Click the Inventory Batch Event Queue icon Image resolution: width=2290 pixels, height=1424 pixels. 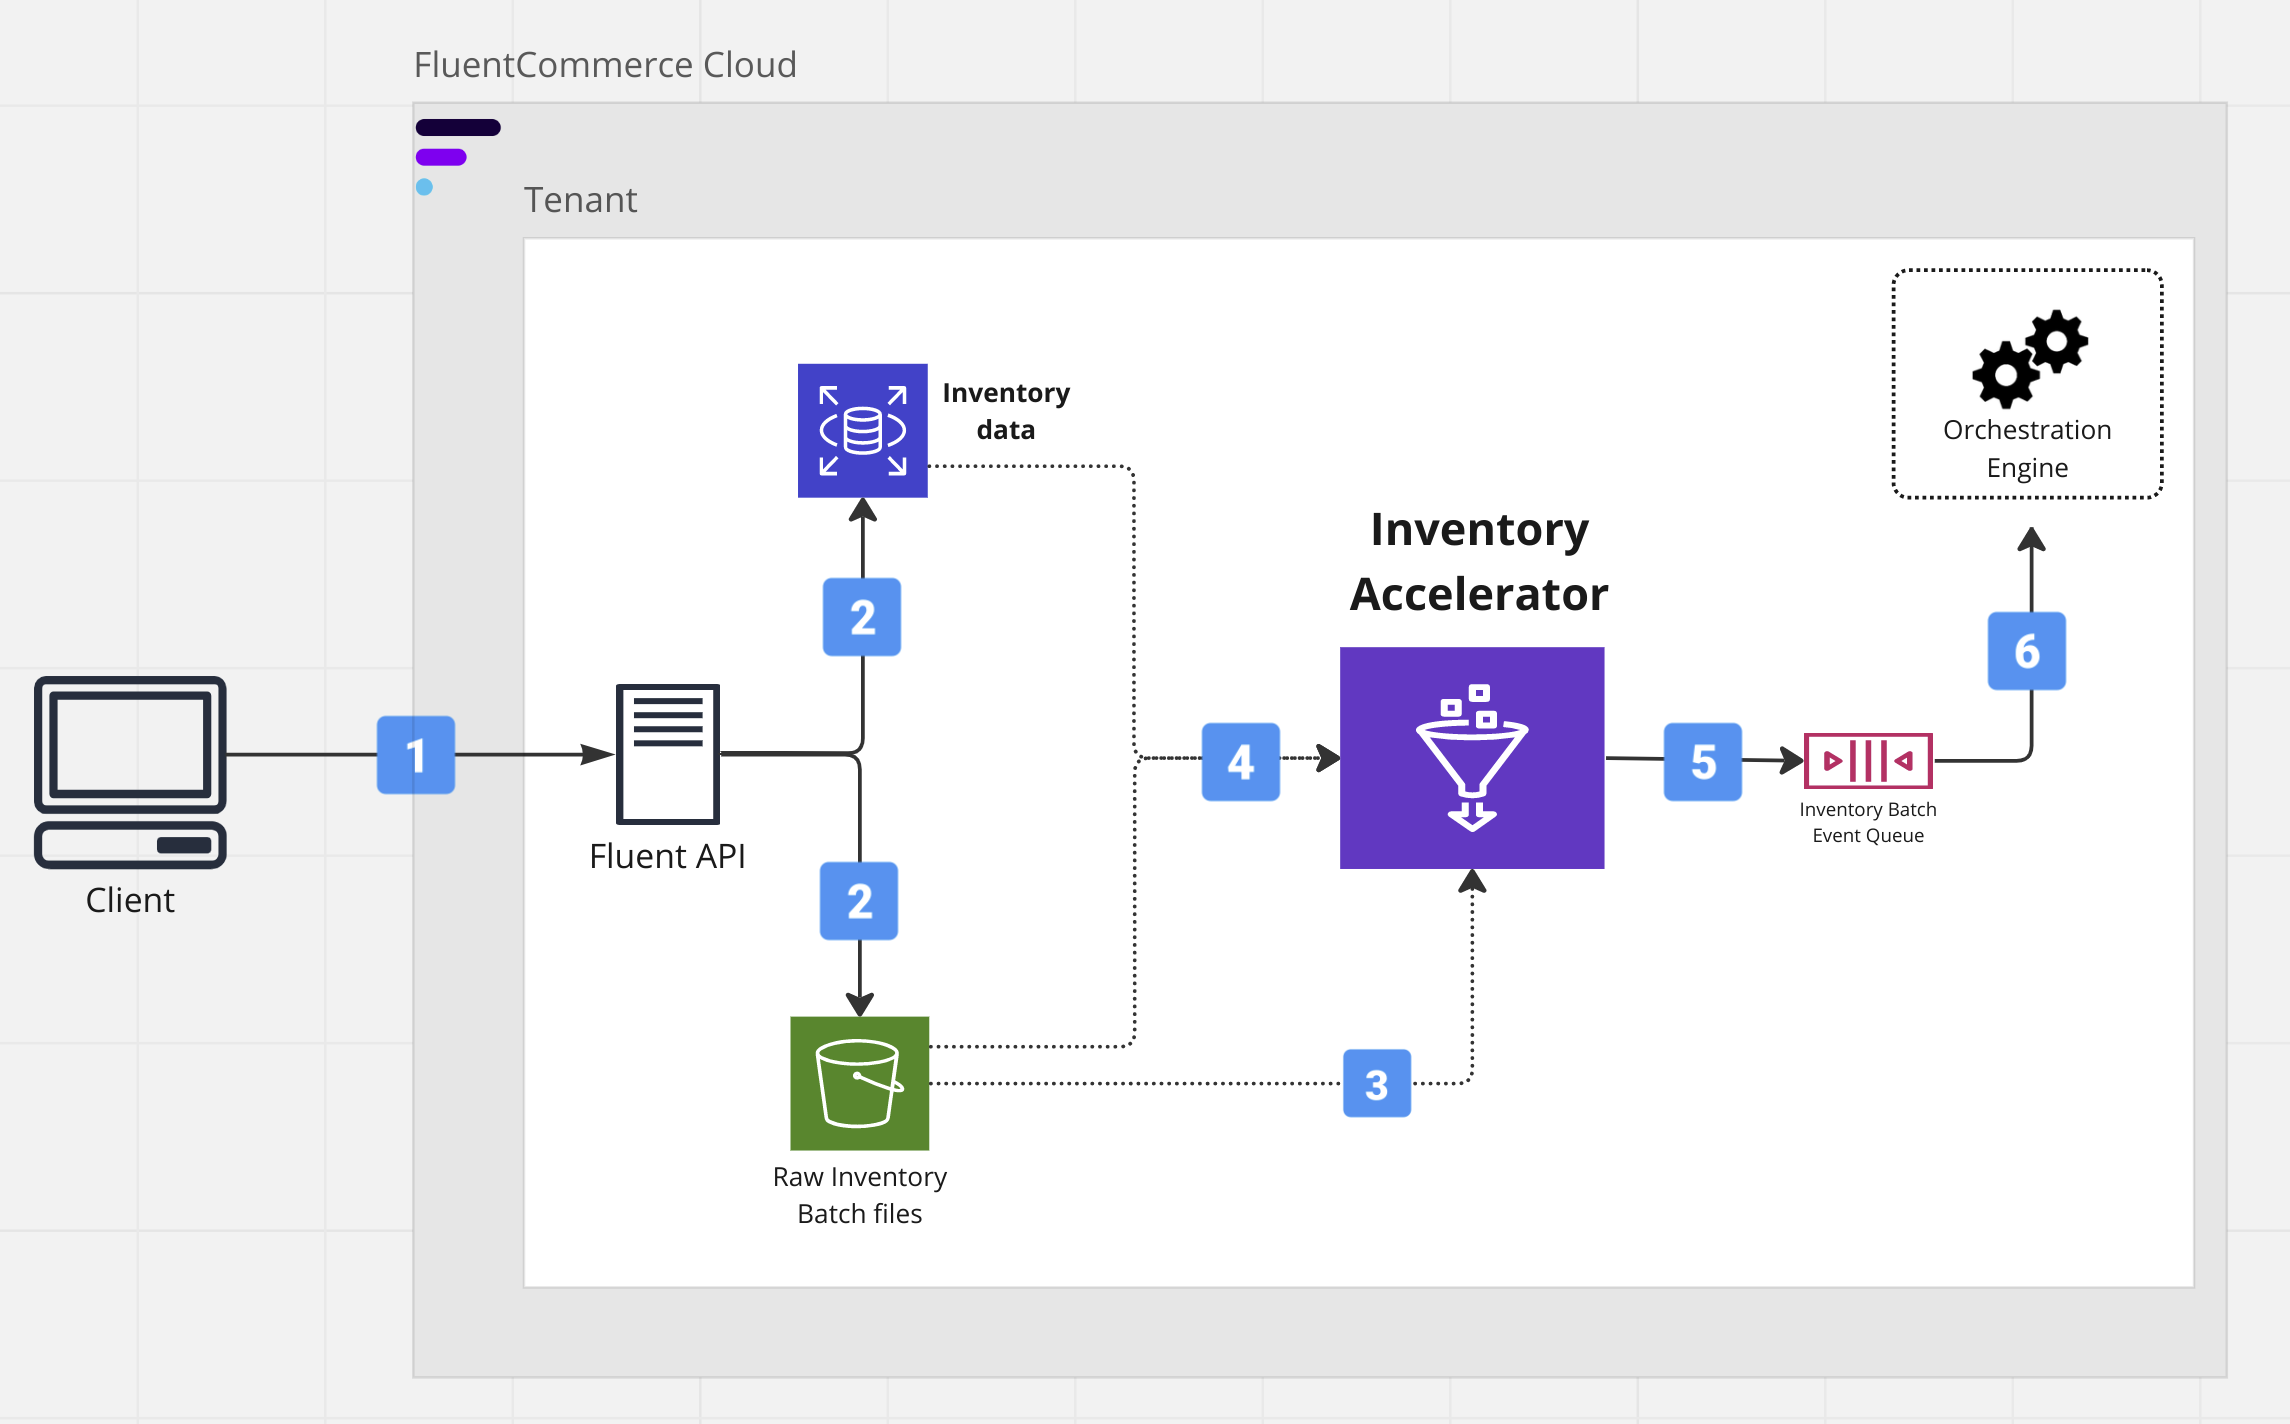pos(1867,761)
